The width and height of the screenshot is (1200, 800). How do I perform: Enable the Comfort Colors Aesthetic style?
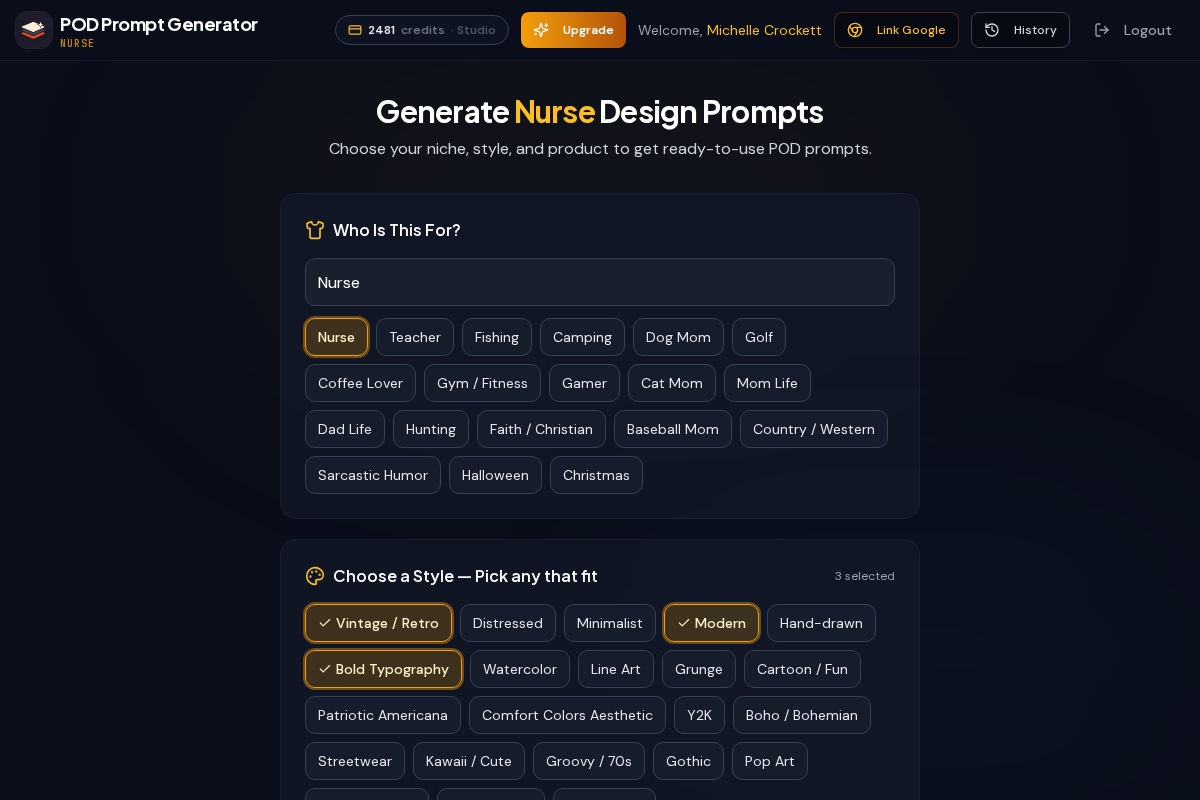coord(567,715)
